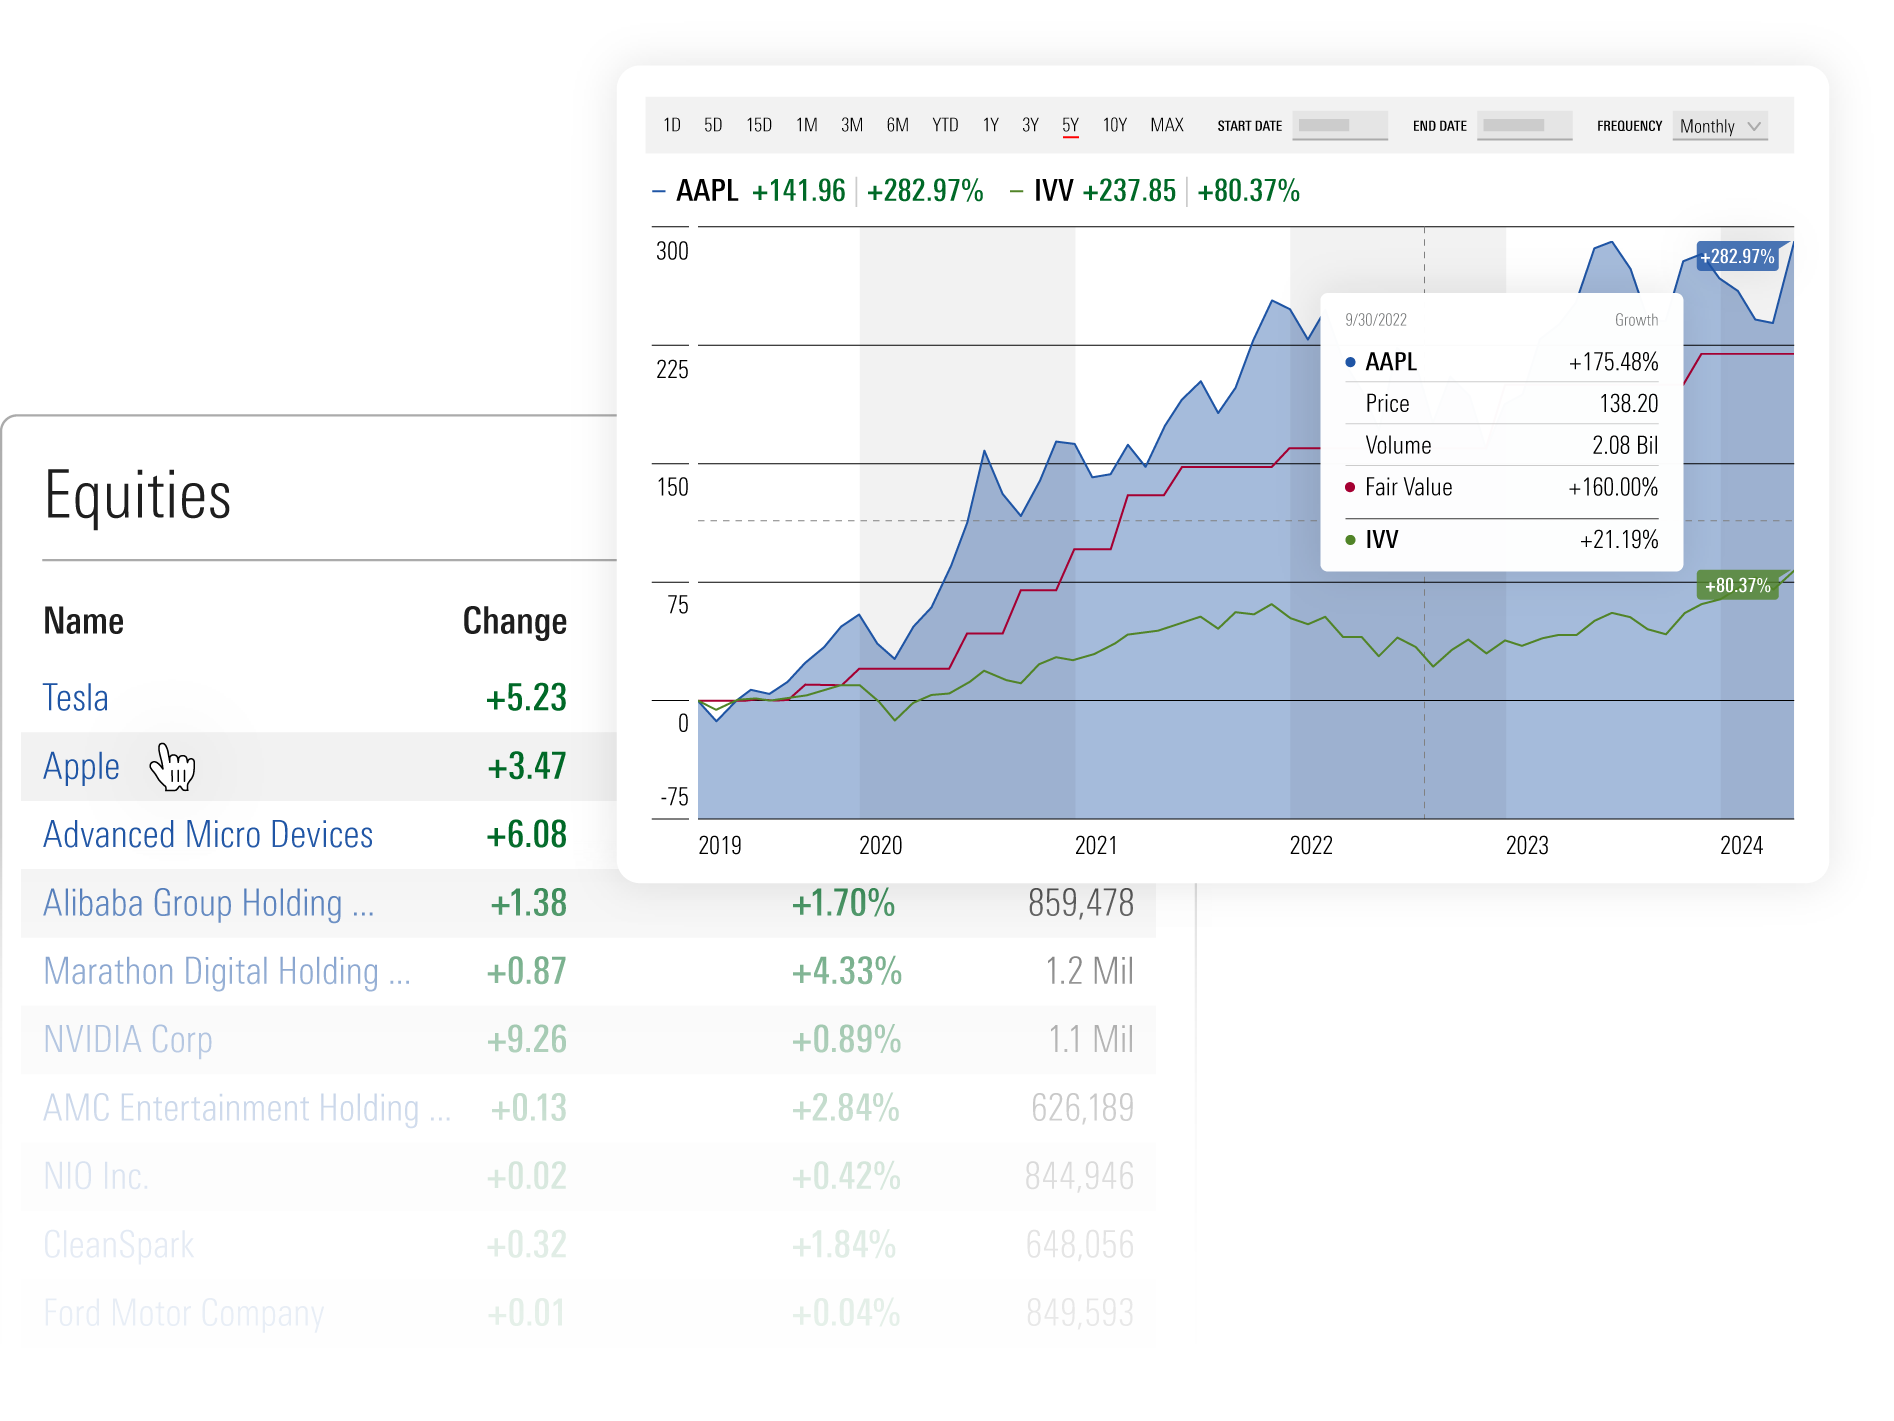1894x1421 pixels.
Task: Open the Monthly frequency dropdown
Action: click(1719, 126)
